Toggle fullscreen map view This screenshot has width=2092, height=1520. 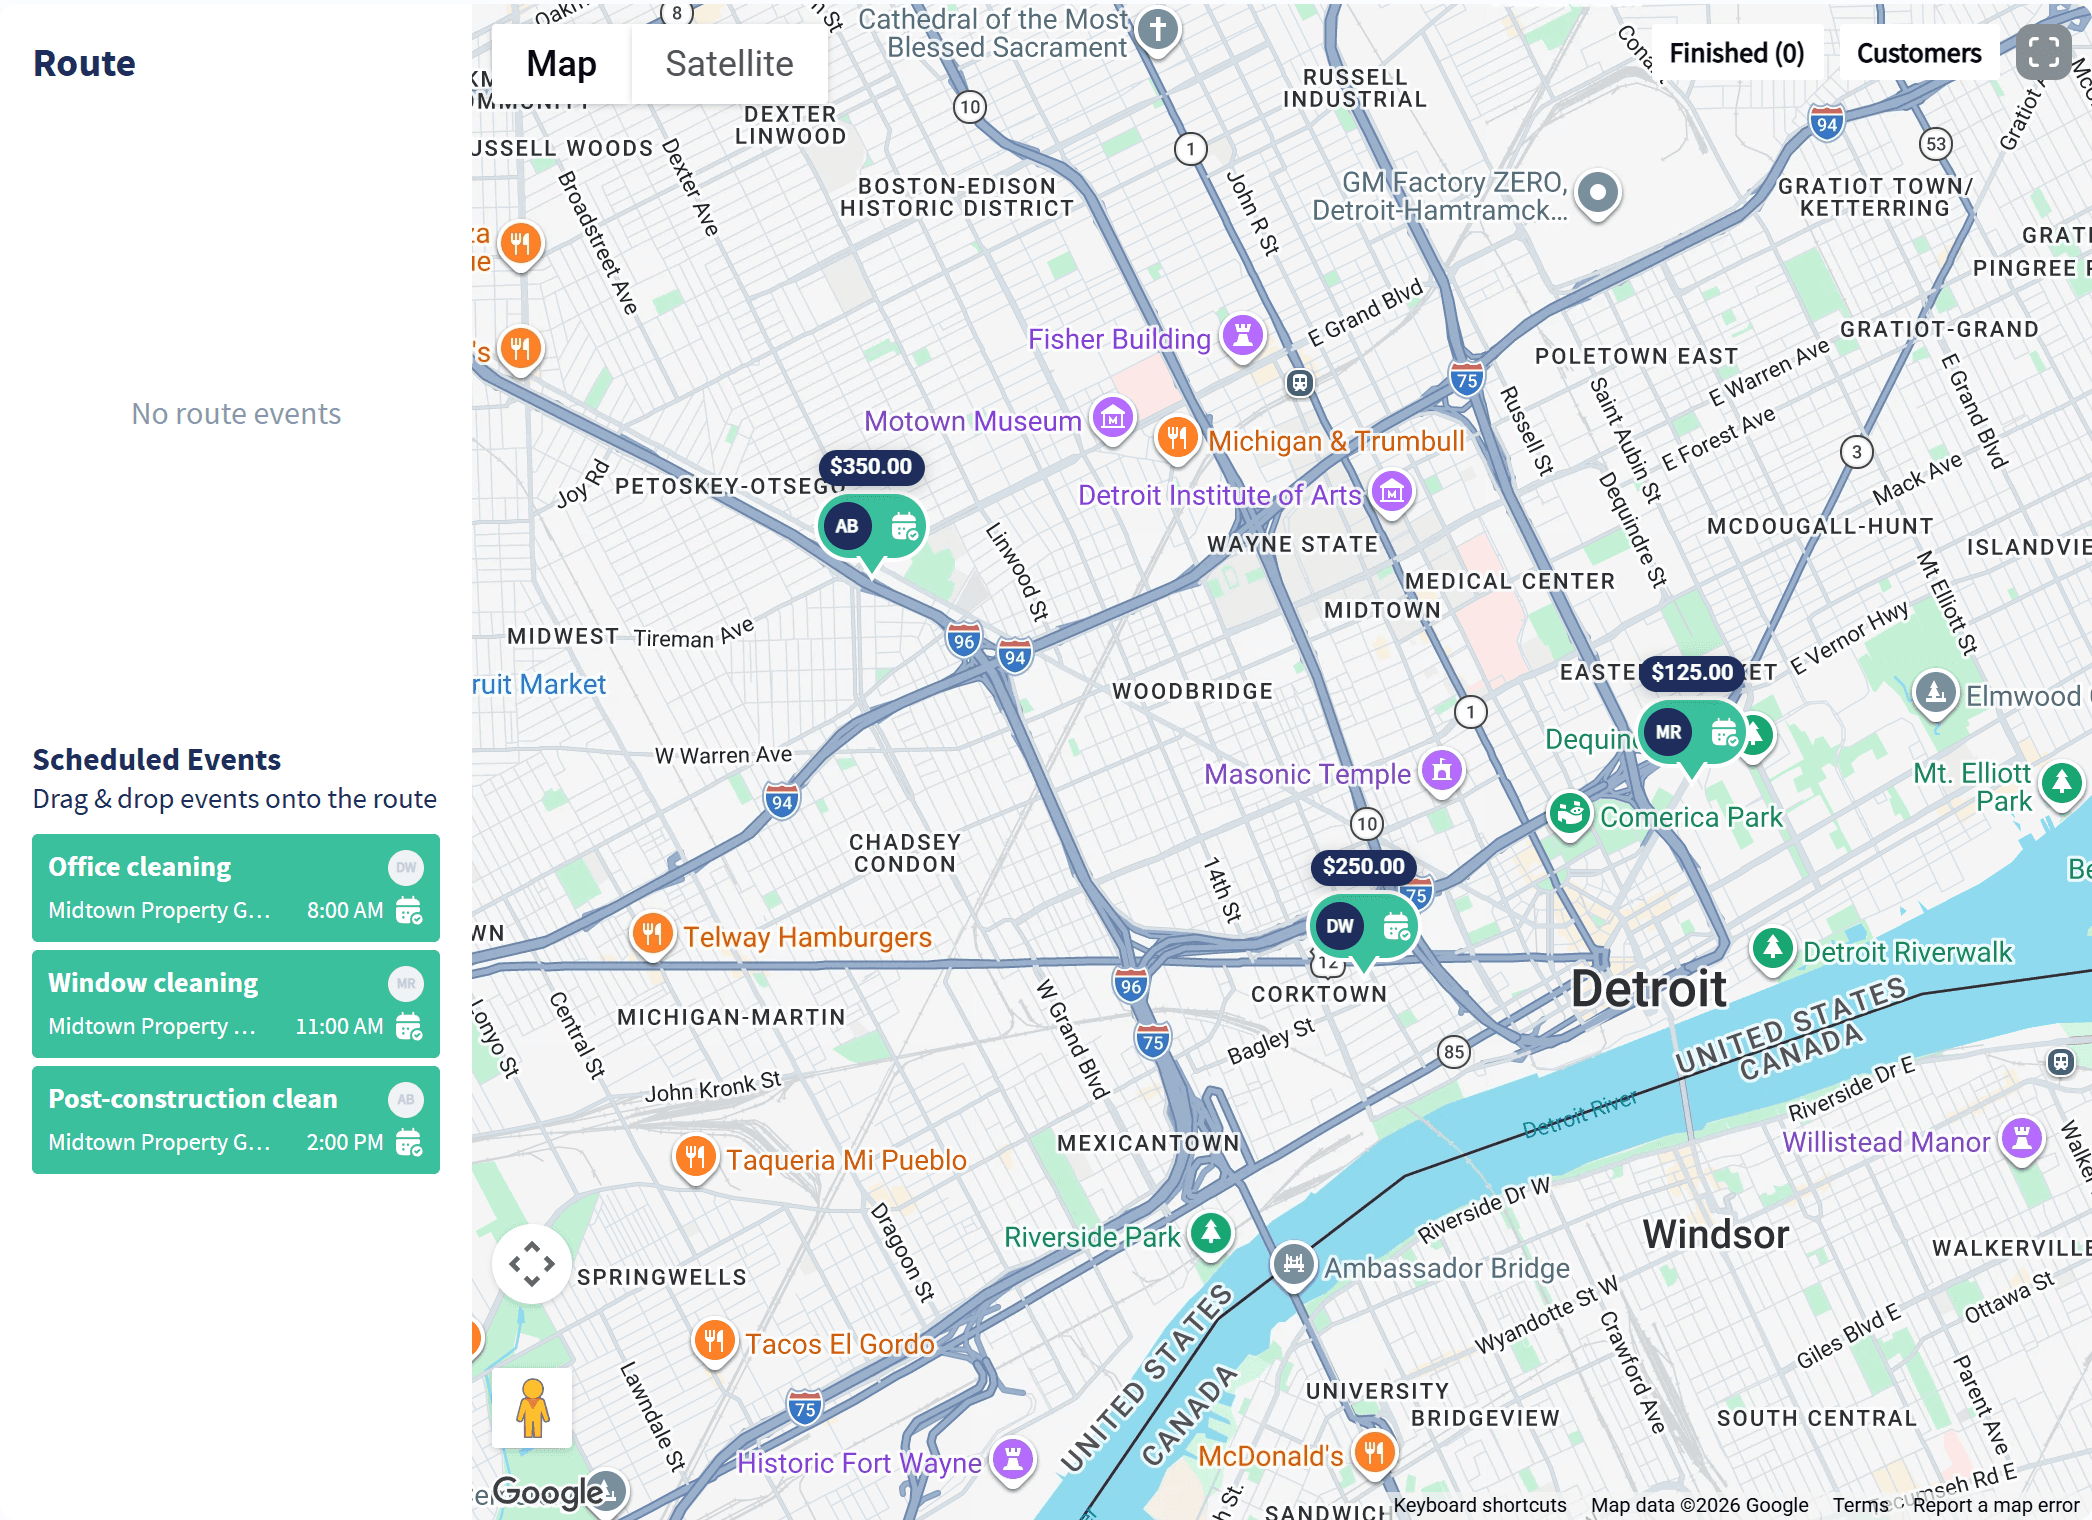[x=2044, y=52]
